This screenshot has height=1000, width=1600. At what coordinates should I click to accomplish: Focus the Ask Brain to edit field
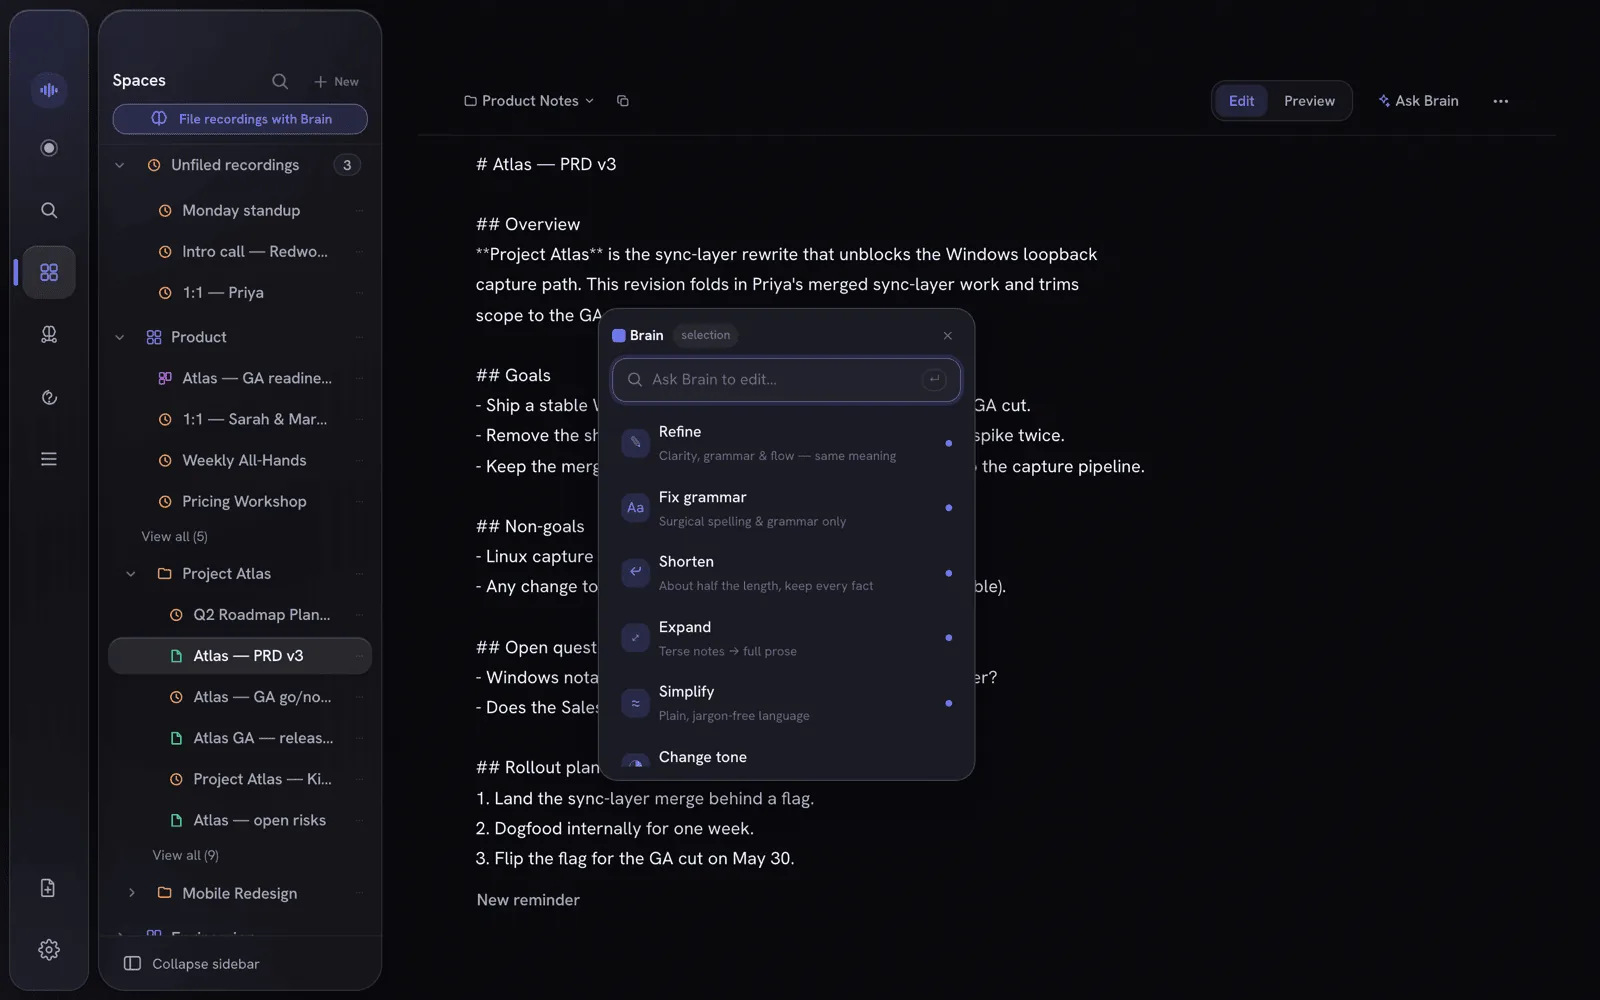tap(786, 380)
